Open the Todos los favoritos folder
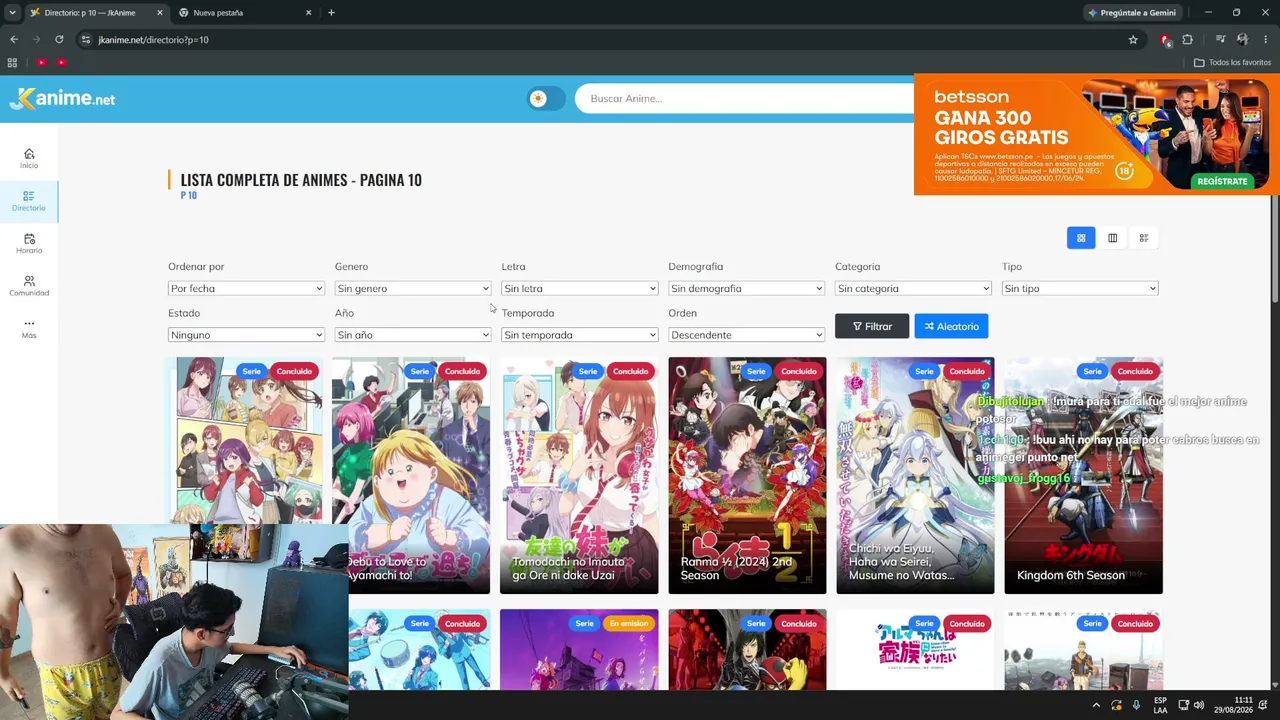 pos(1232,62)
